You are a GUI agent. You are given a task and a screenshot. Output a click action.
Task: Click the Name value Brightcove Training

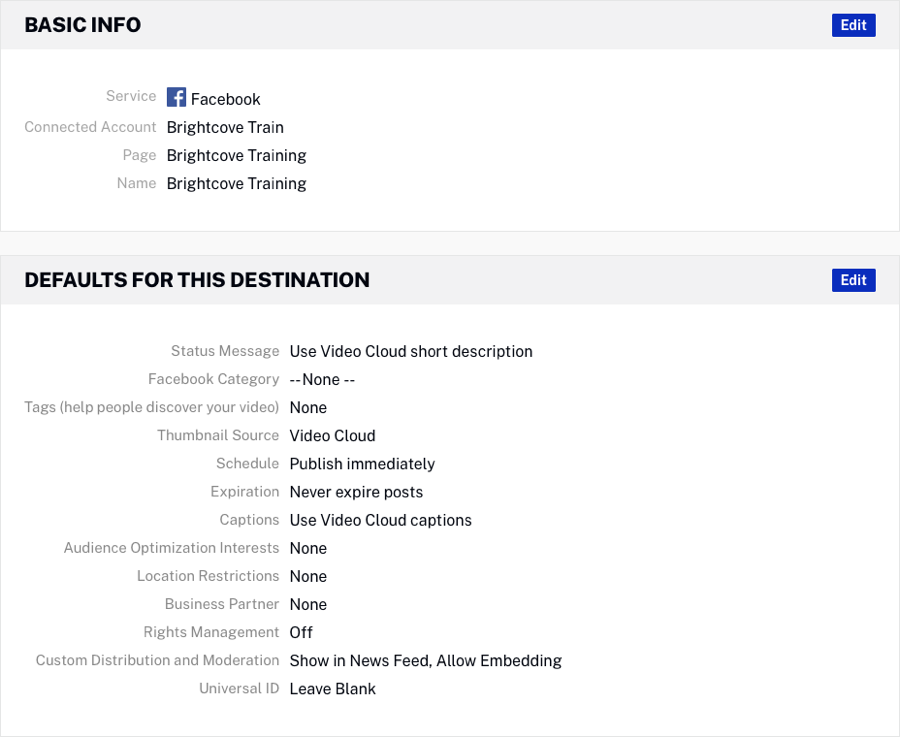tap(236, 183)
